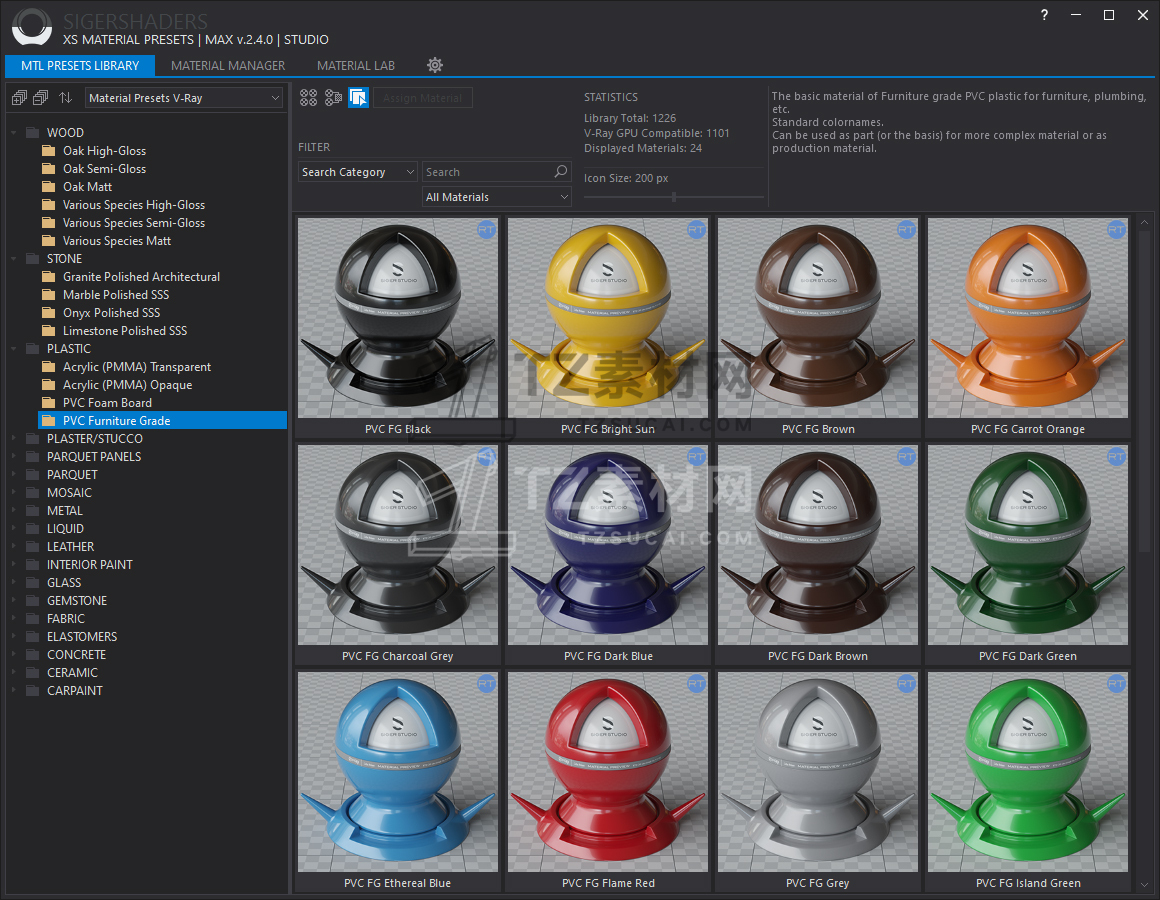
Task: Adjust the Icon Size slider handle
Action: pos(674,197)
